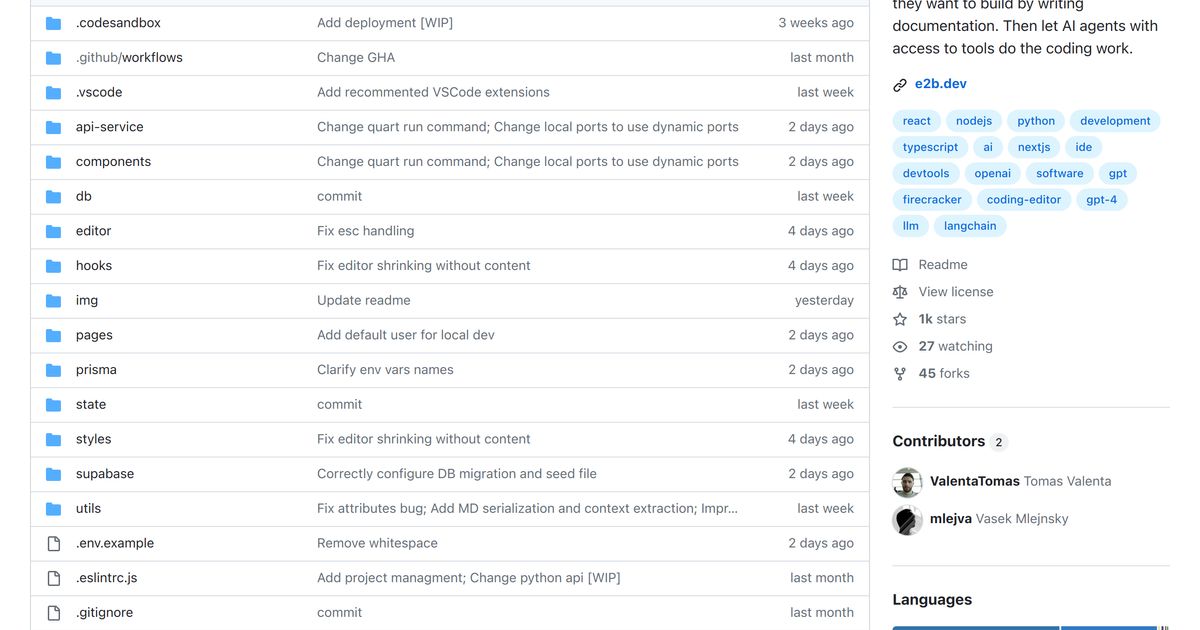1200x630 pixels.
Task: Open the e2b.dev website link
Action: click(x=940, y=83)
